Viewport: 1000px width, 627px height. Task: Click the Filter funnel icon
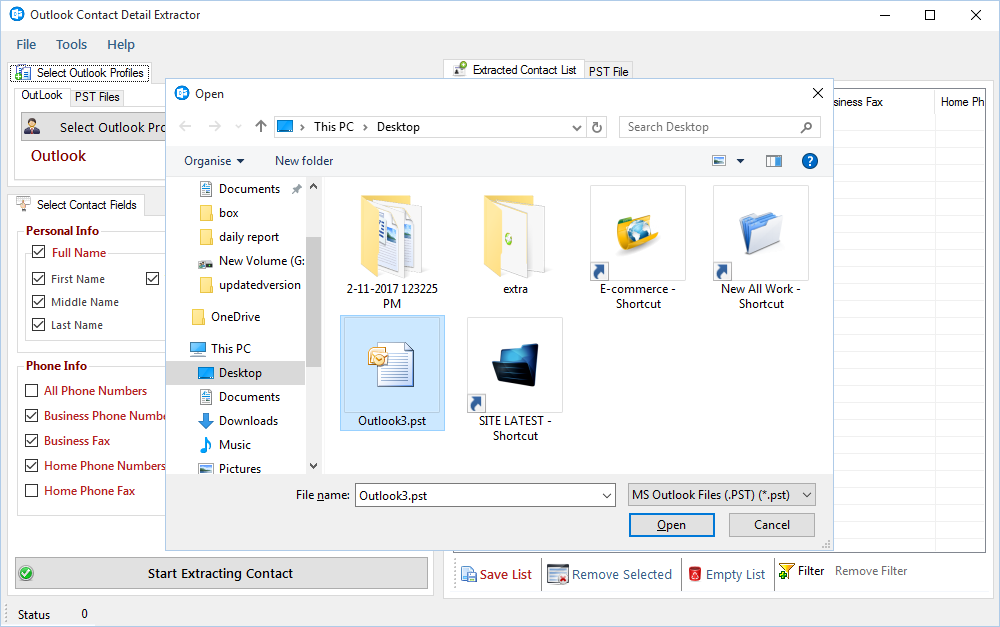click(x=786, y=571)
